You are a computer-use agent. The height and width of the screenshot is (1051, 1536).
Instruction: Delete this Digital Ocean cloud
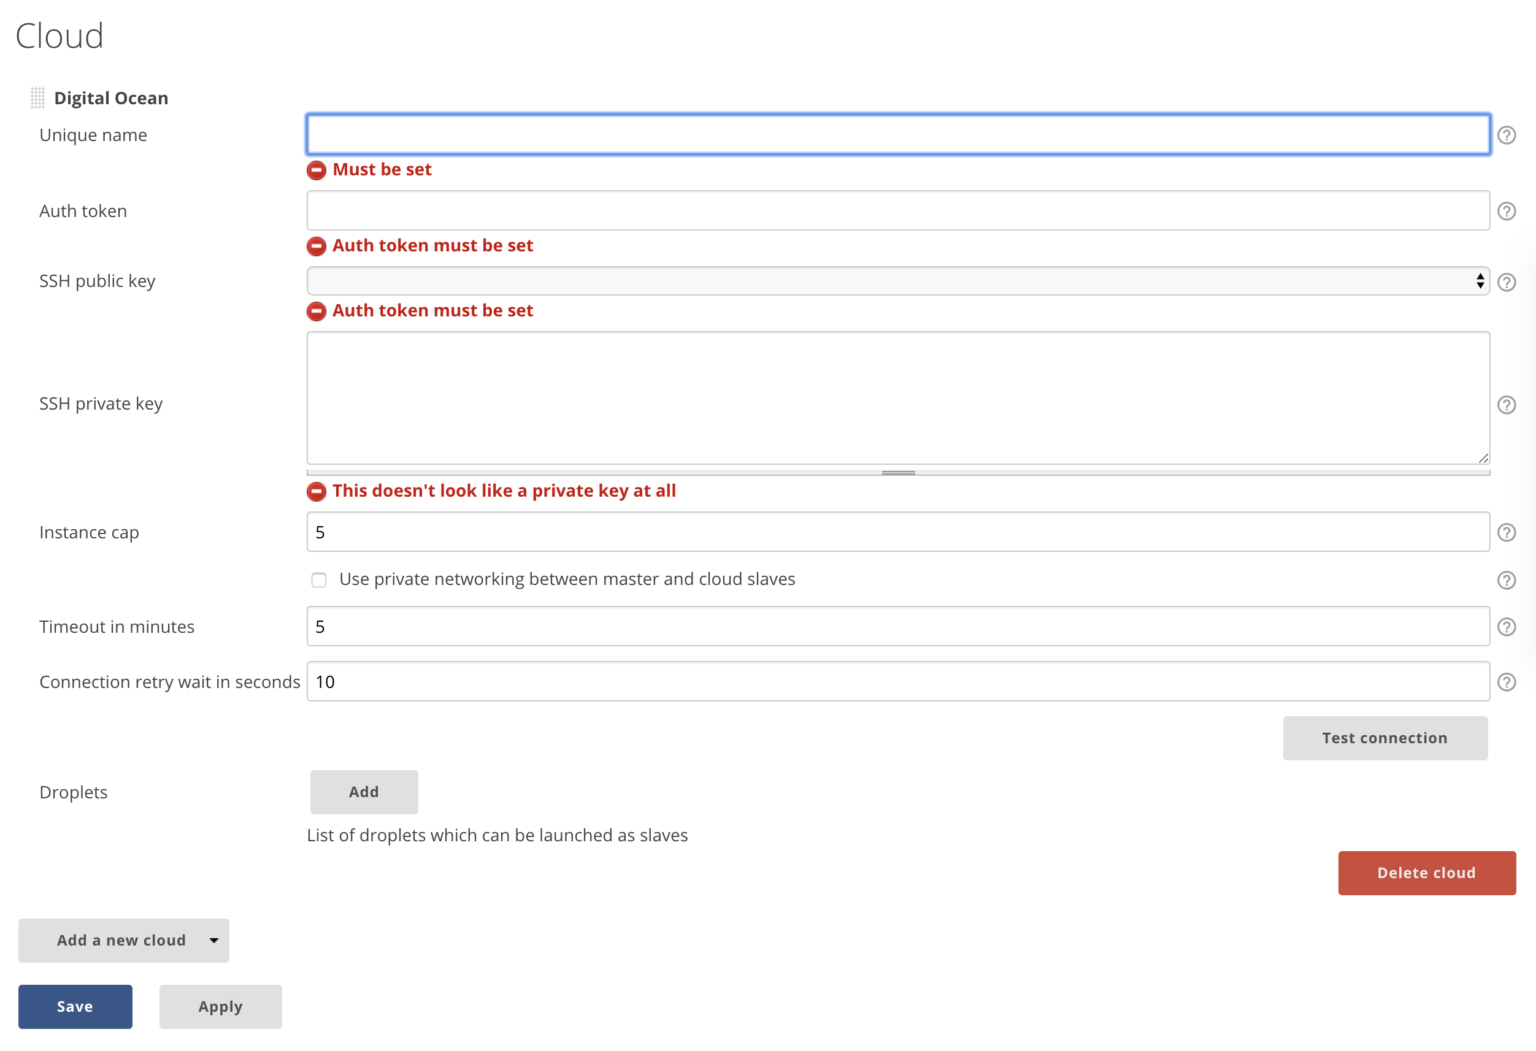pyautogui.click(x=1427, y=873)
